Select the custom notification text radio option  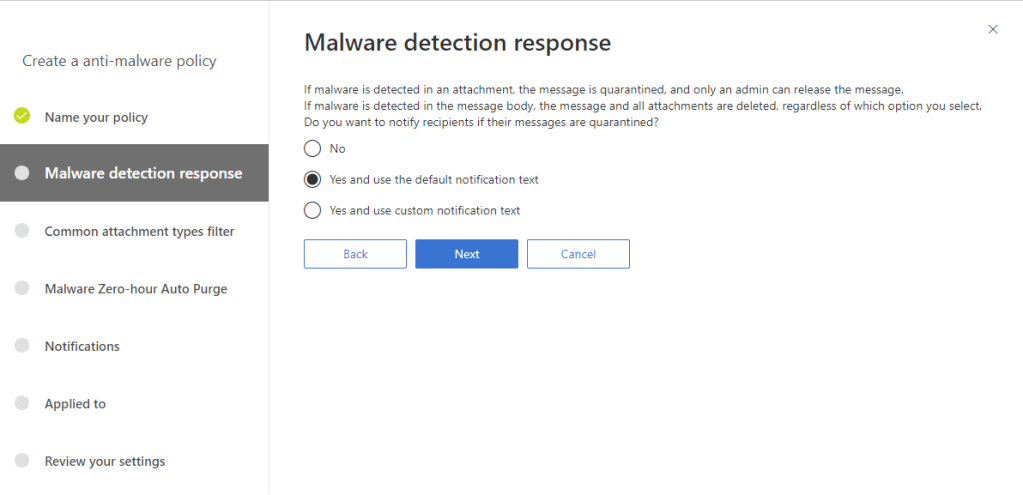[312, 210]
